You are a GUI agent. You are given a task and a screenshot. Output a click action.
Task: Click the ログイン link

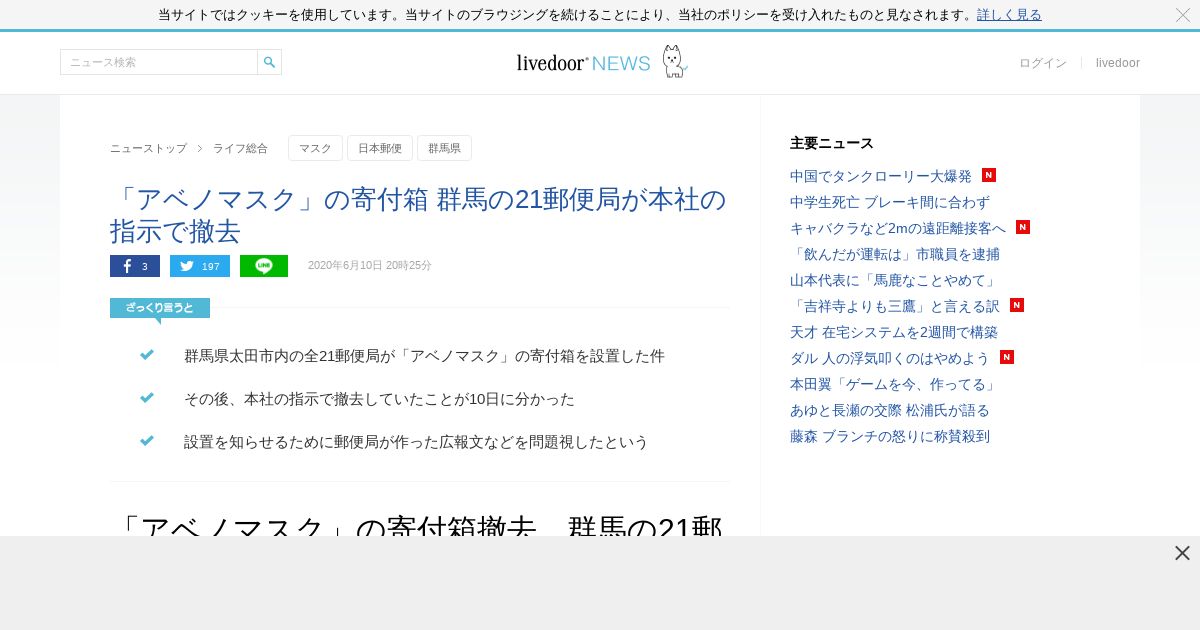pos(1043,63)
